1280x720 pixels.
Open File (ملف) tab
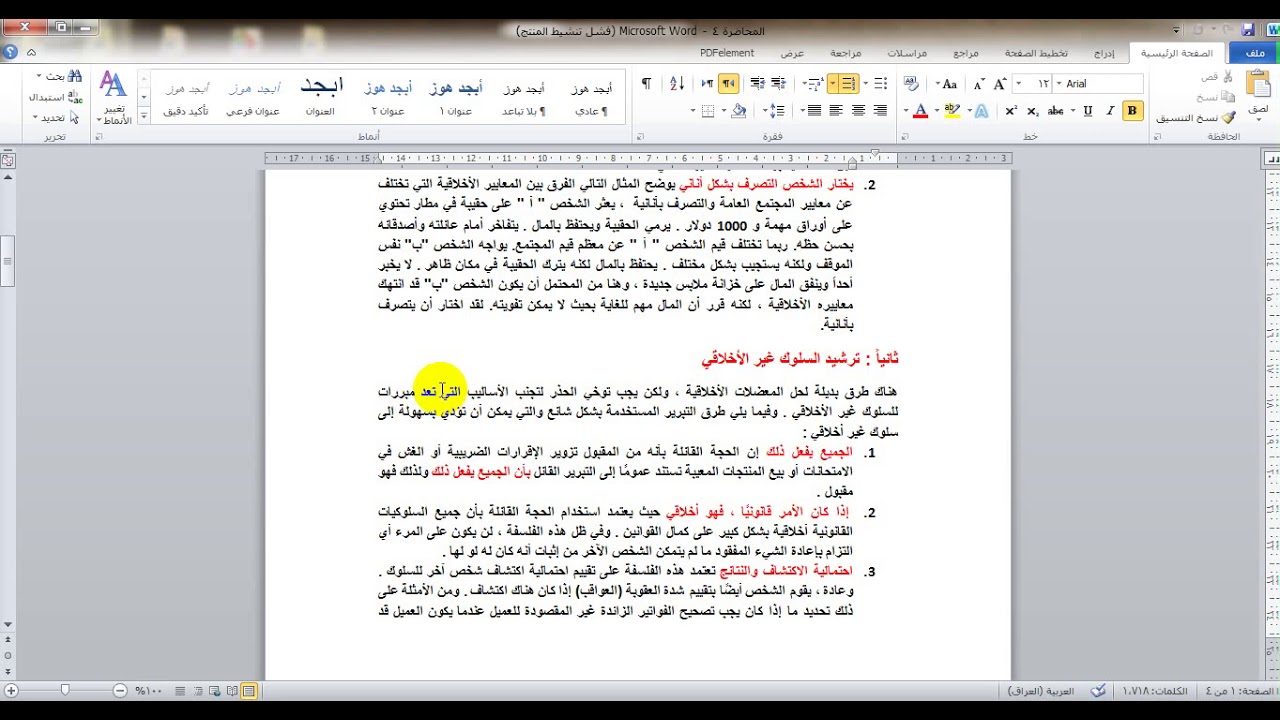(x=1254, y=53)
